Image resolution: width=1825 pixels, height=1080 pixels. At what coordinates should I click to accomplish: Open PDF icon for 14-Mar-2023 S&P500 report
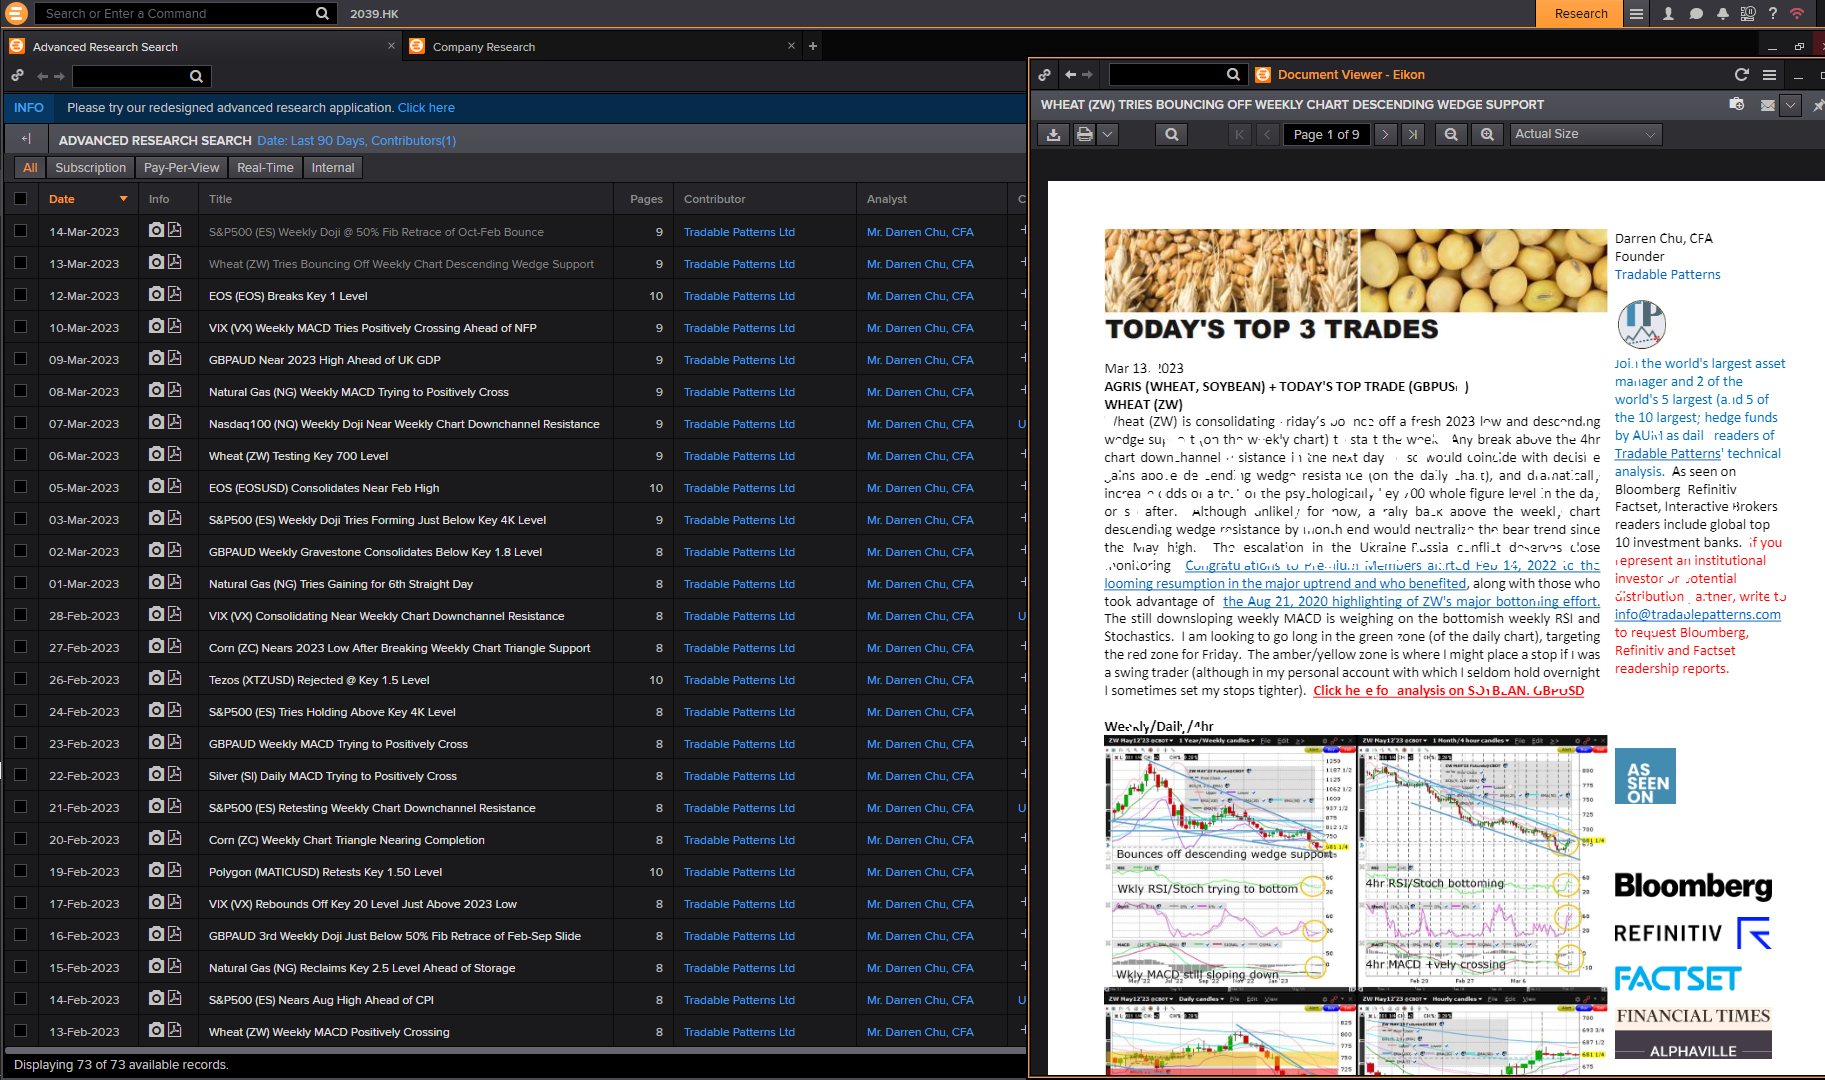click(175, 231)
